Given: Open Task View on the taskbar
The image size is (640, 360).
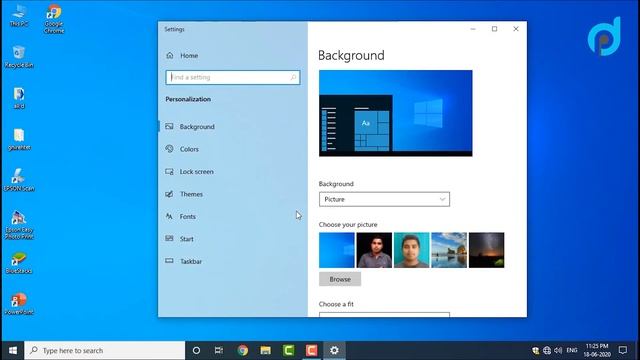Looking at the screenshot, I should [219, 350].
